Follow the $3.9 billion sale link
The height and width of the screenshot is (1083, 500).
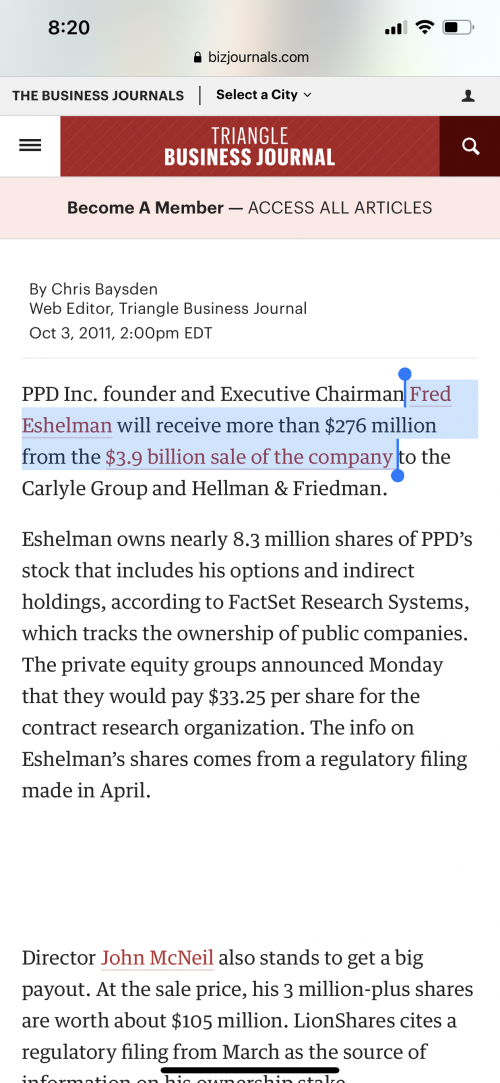click(x=249, y=457)
